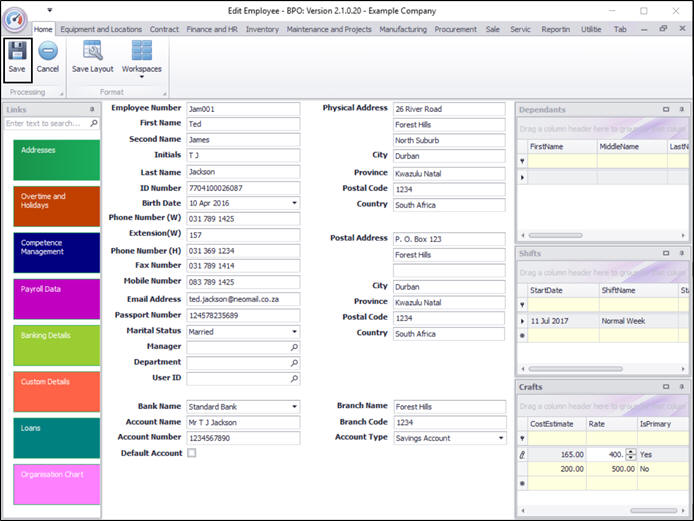Click the User ID lookup magnifier
Image resolution: width=694 pixels, height=521 pixels.
[294, 379]
